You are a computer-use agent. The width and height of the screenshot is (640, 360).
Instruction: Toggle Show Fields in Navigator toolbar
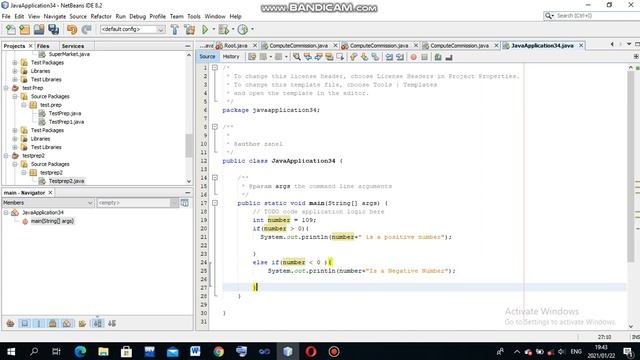[x=24, y=324]
